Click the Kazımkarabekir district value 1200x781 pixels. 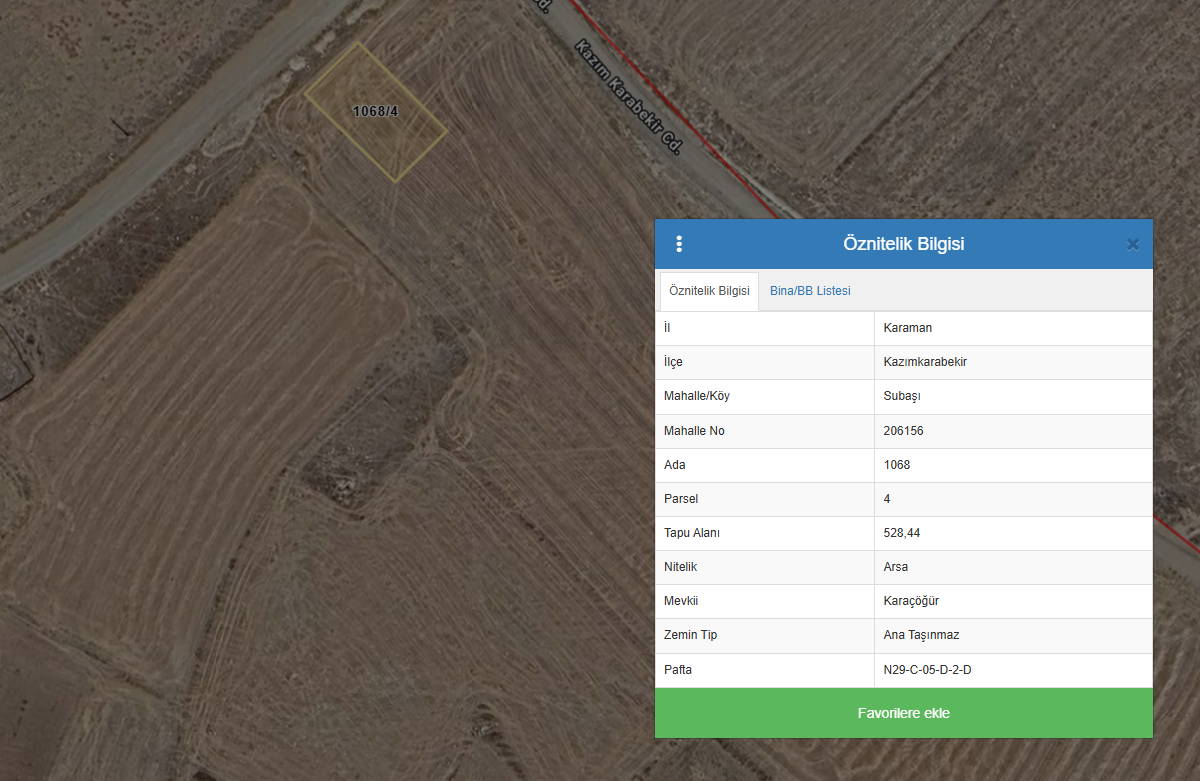coord(925,362)
